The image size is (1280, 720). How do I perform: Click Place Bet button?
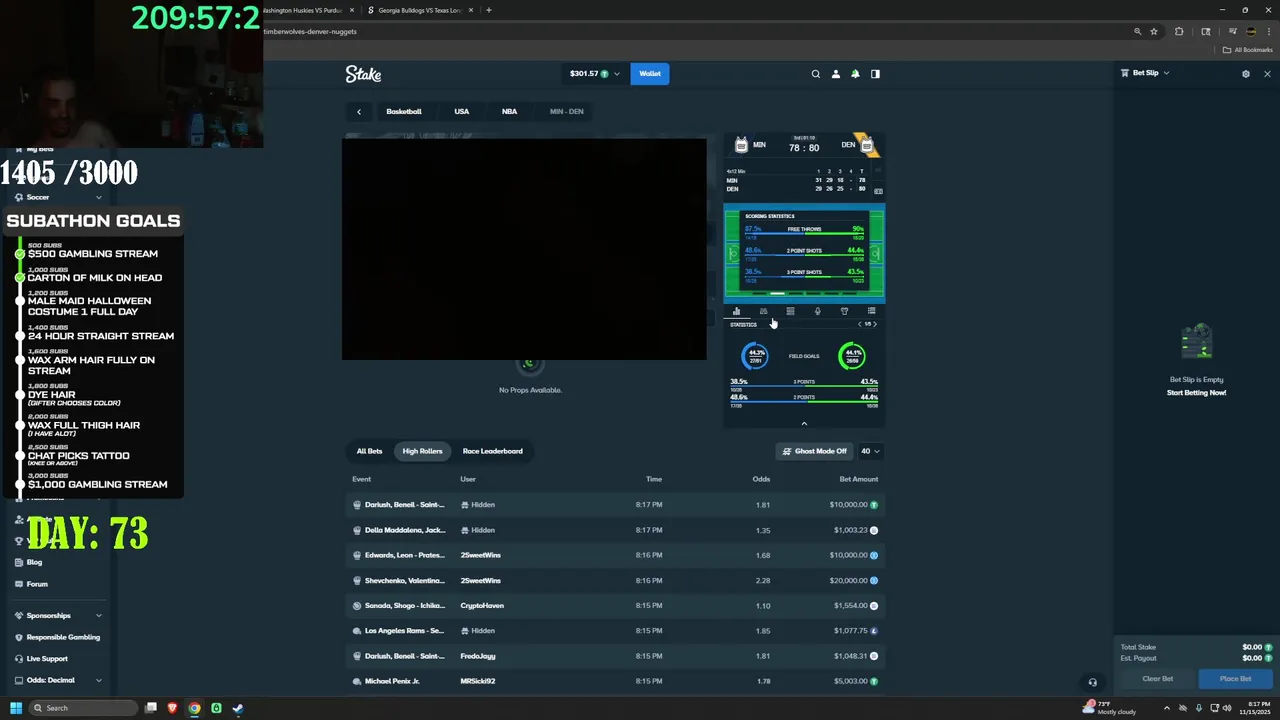pos(1235,679)
